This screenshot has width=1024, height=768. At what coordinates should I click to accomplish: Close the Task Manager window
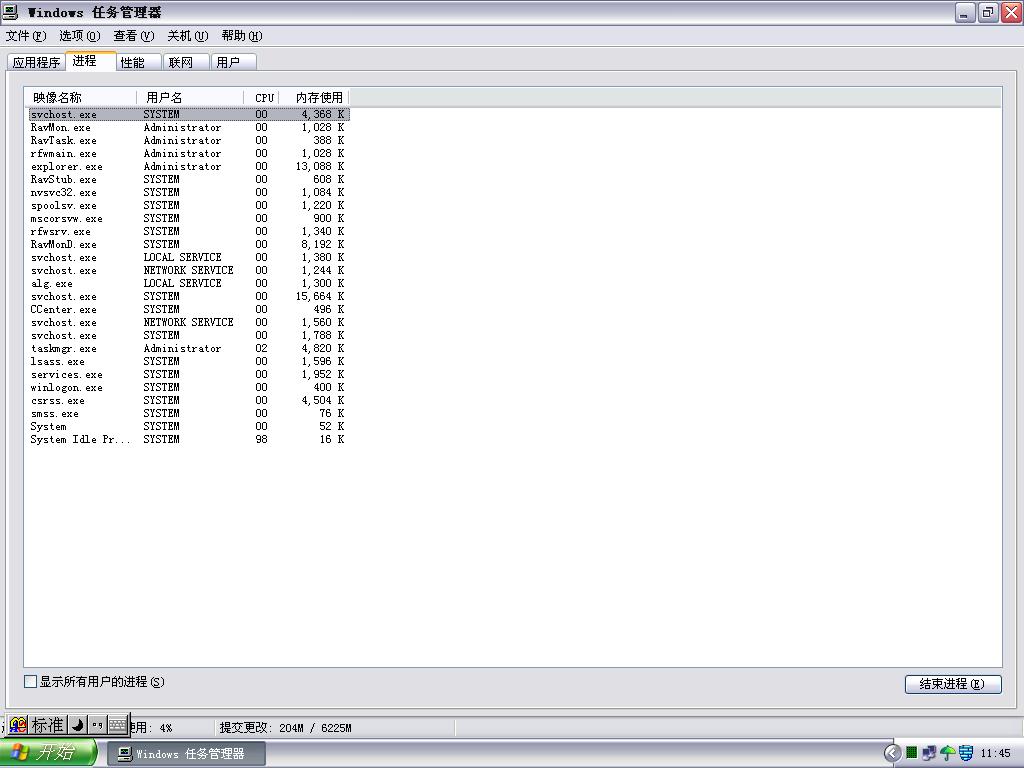(1012, 12)
